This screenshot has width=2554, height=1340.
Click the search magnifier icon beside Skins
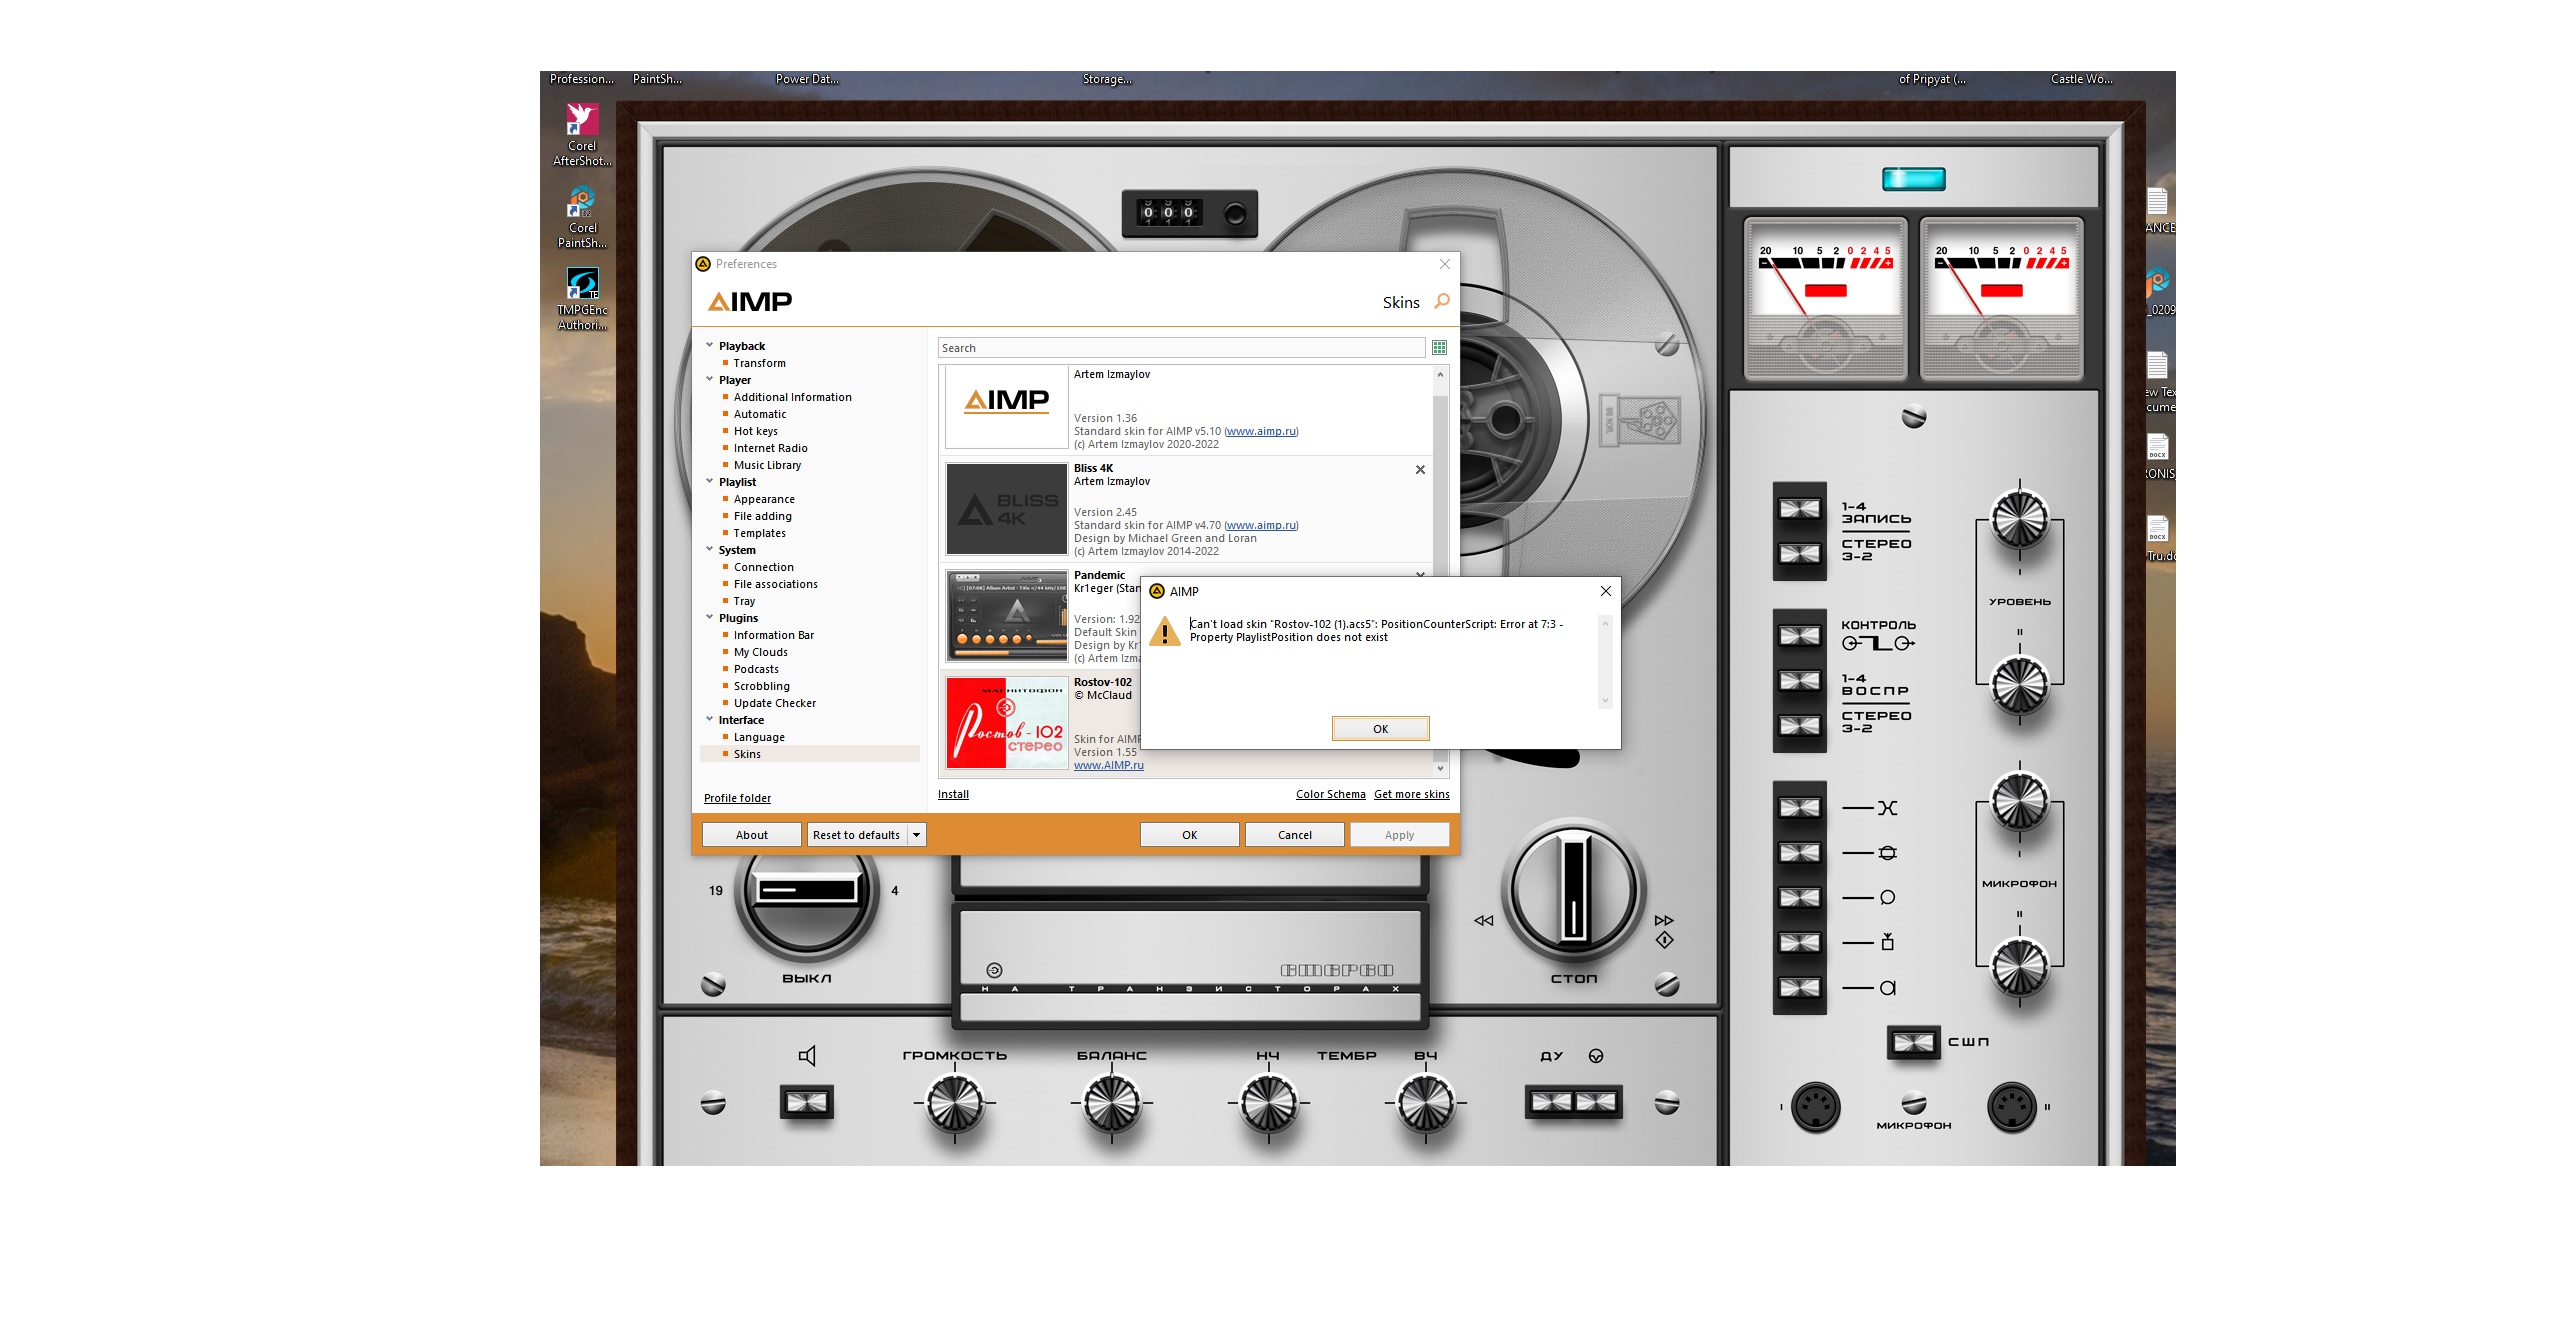tap(1441, 301)
